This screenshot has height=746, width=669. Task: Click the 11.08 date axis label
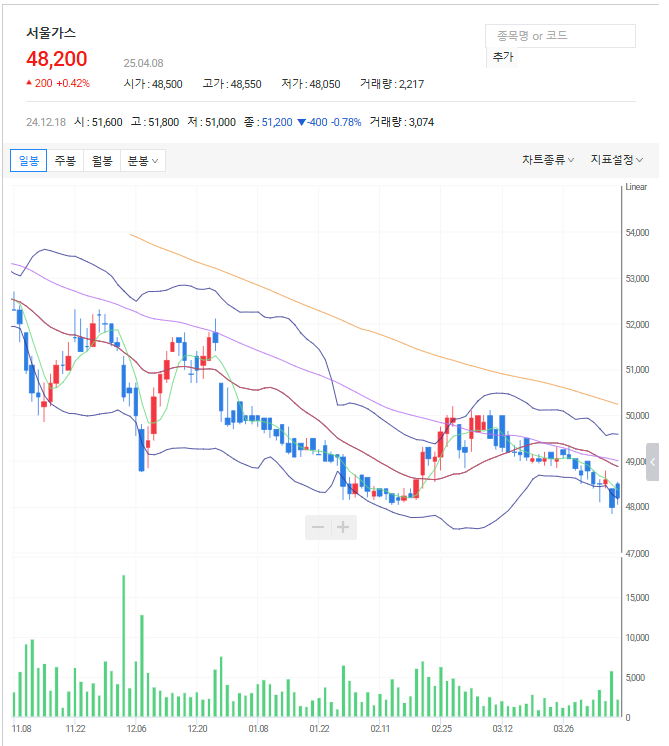pos(21,728)
